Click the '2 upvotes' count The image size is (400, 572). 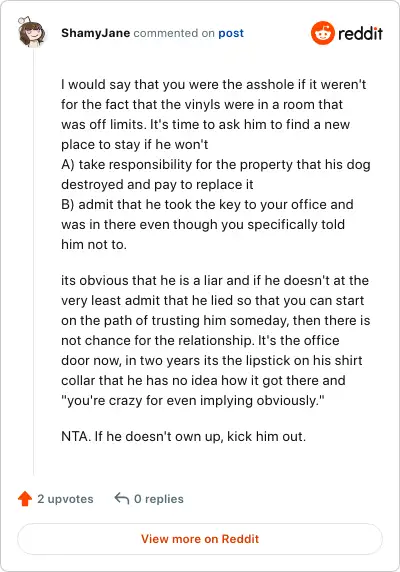click(65, 499)
